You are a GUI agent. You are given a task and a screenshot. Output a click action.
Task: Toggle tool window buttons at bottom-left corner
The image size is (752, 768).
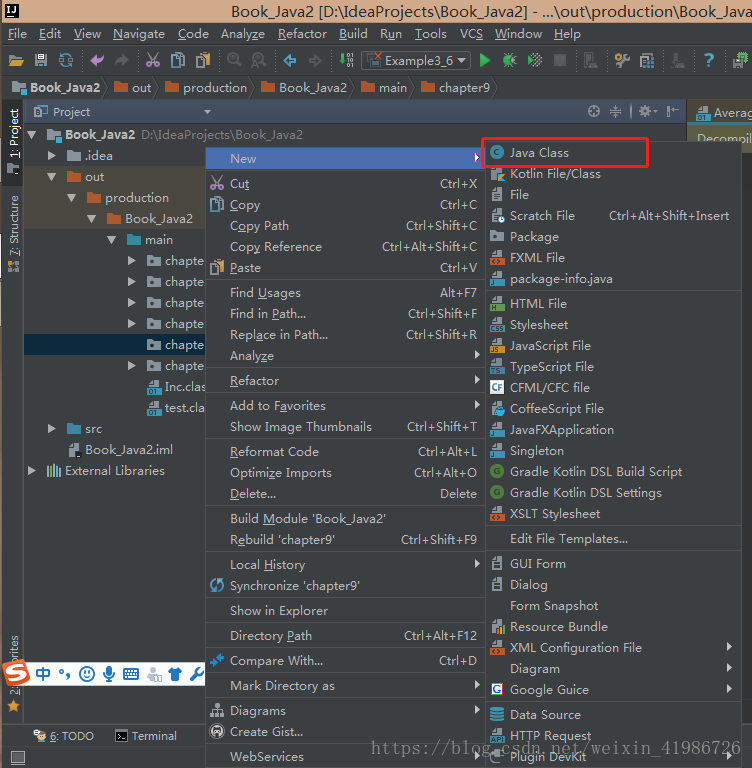click(x=18, y=757)
